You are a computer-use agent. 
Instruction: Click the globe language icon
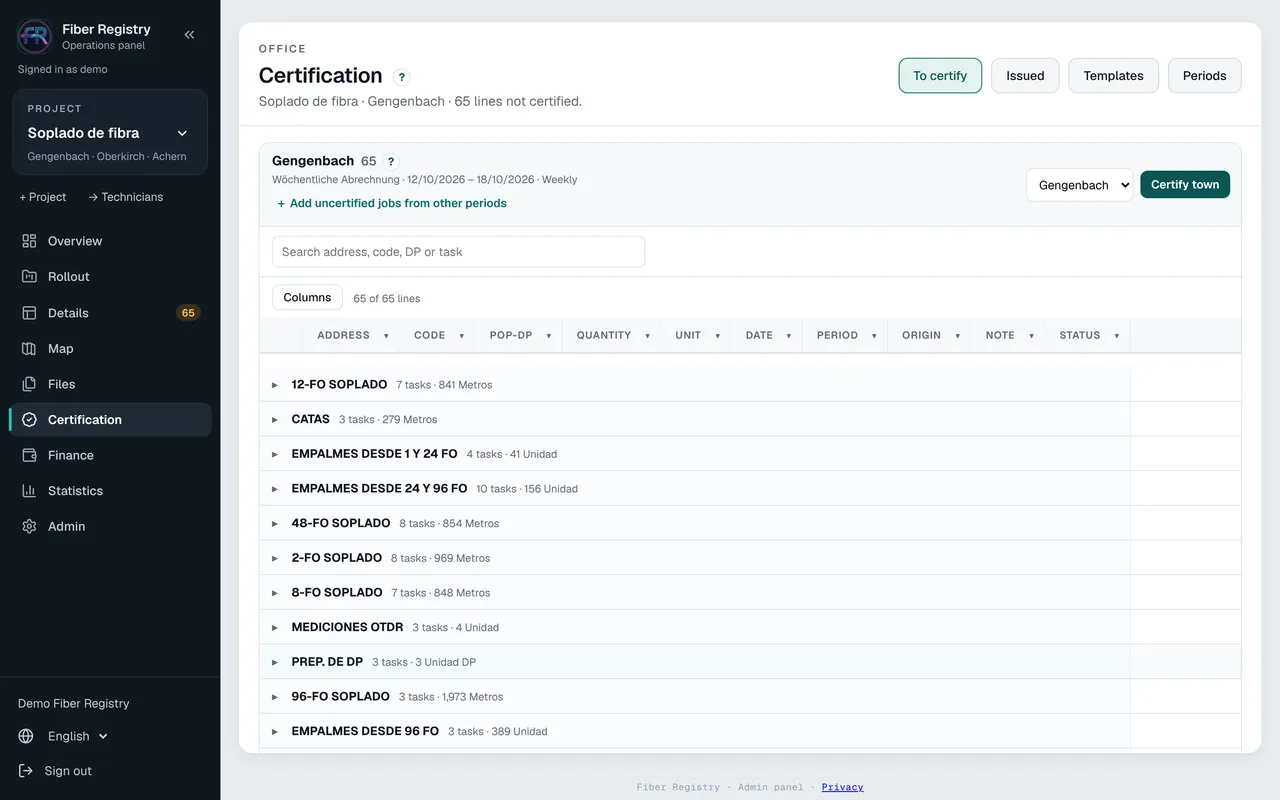pos(26,736)
